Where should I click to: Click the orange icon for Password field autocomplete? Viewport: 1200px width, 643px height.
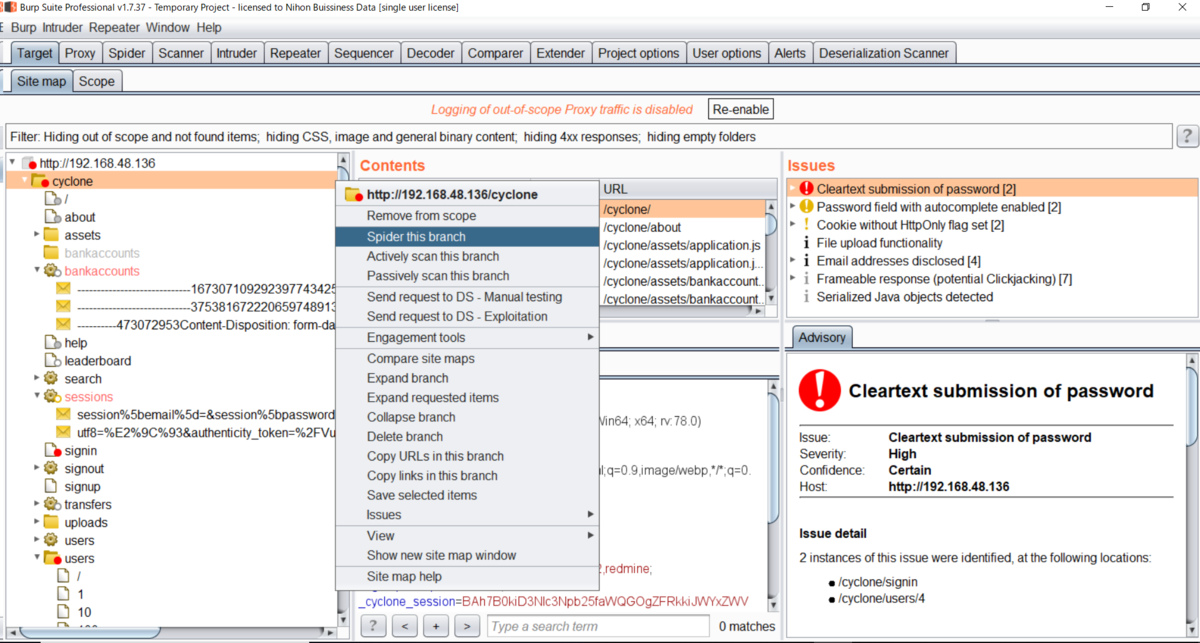pyautogui.click(x=806, y=207)
